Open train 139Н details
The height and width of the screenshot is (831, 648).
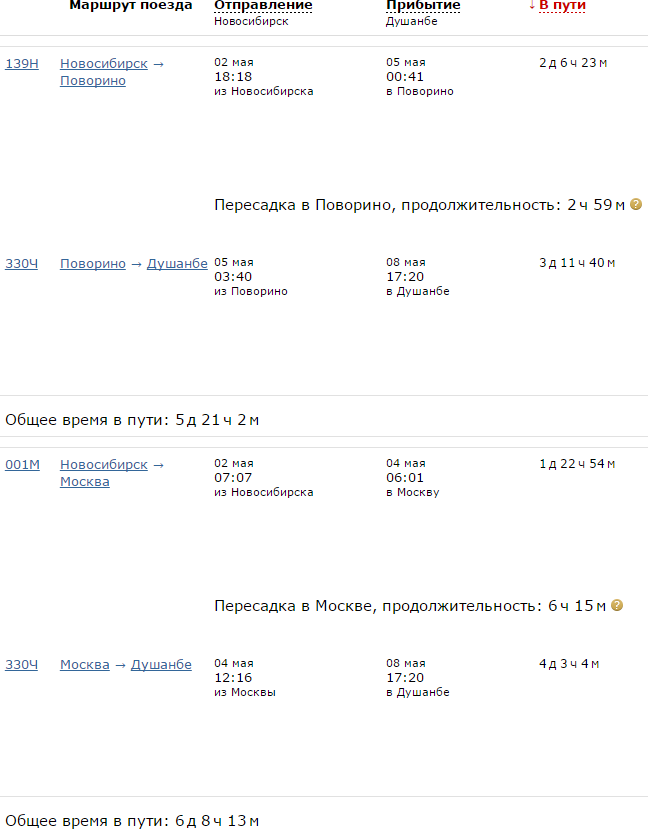click(22, 64)
